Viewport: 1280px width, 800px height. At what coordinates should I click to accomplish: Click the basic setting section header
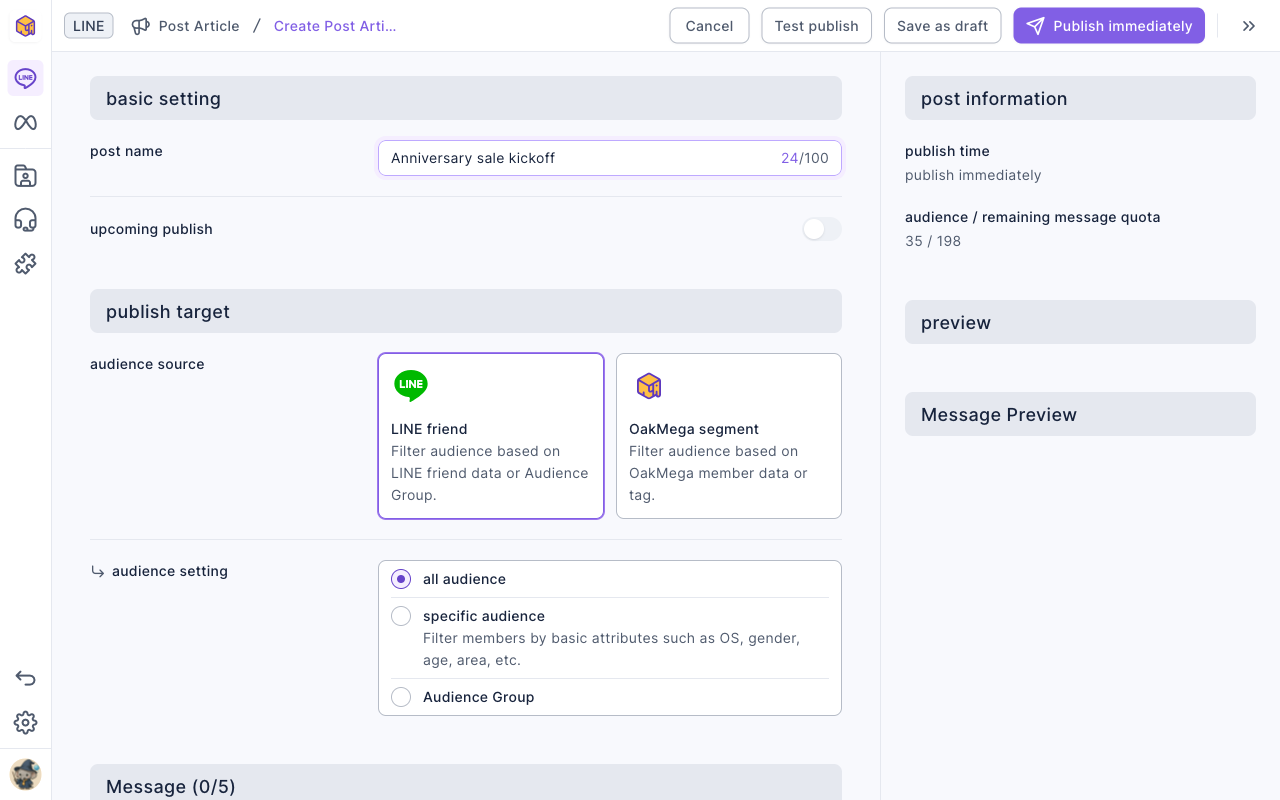pos(466,98)
